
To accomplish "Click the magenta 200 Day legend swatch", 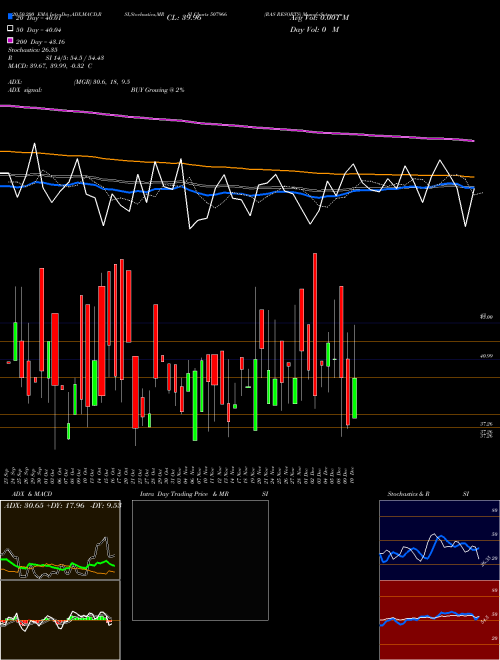I will point(11,40).
